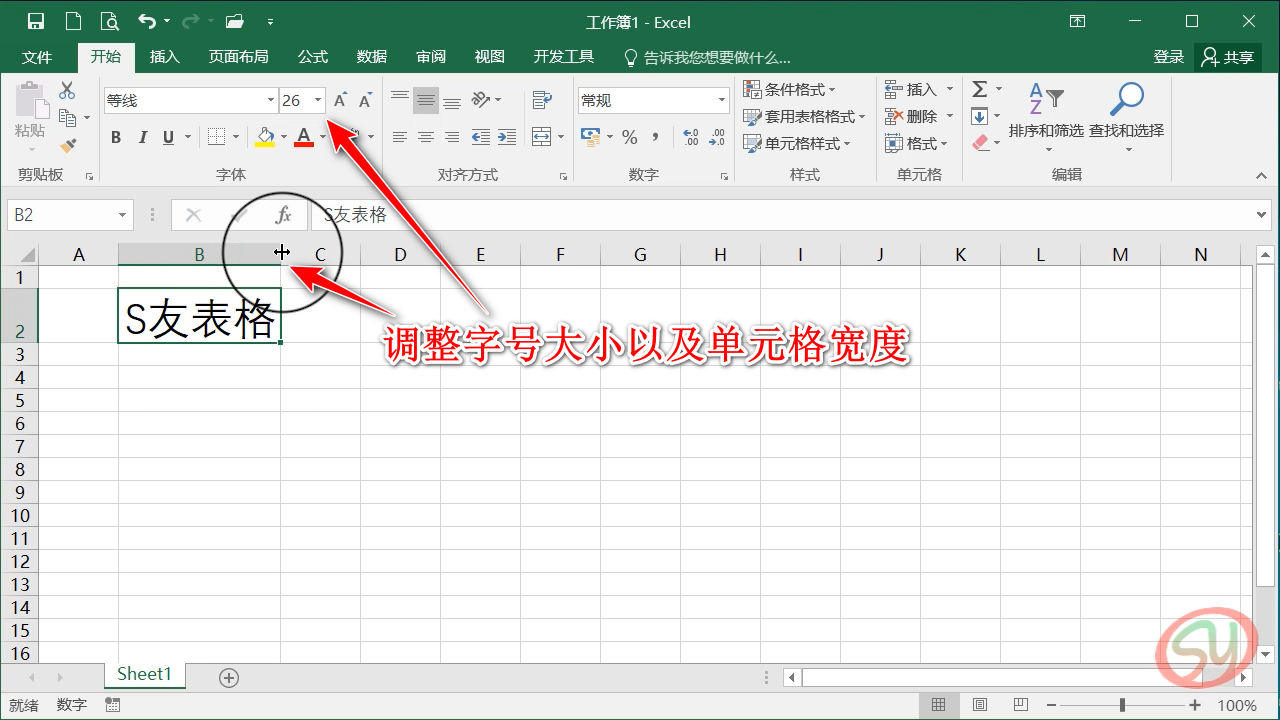Apply the format painter brush

pos(68,145)
